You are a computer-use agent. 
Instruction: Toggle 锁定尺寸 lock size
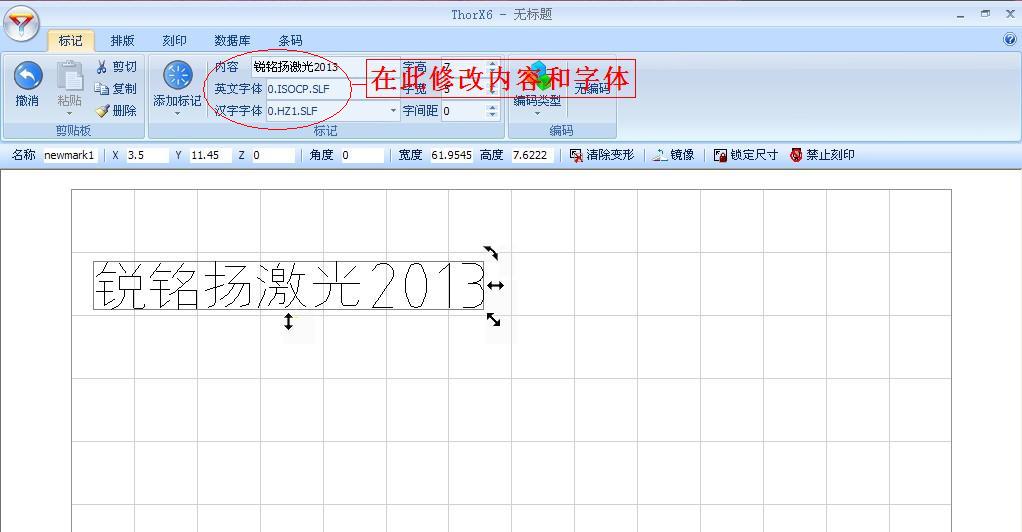pyautogui.click(x=720, y=155)
